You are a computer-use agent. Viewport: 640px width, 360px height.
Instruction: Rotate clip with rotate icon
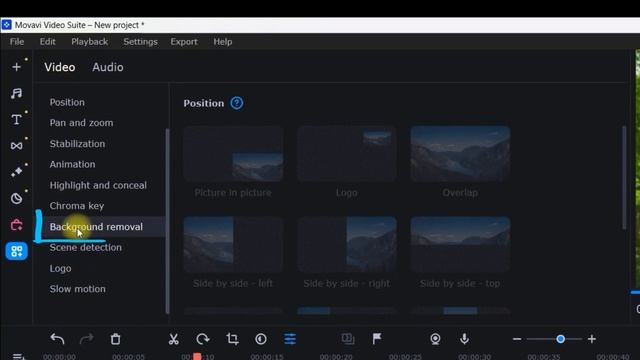click(203, 339)
